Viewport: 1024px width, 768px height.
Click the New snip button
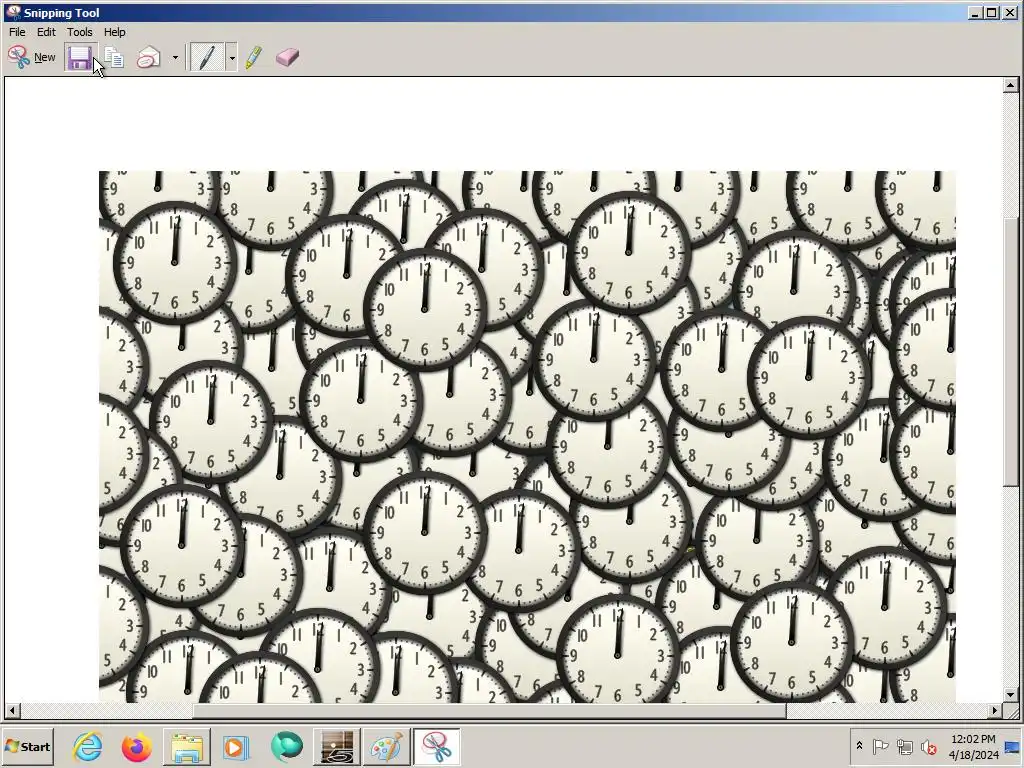tap(31, 57)
